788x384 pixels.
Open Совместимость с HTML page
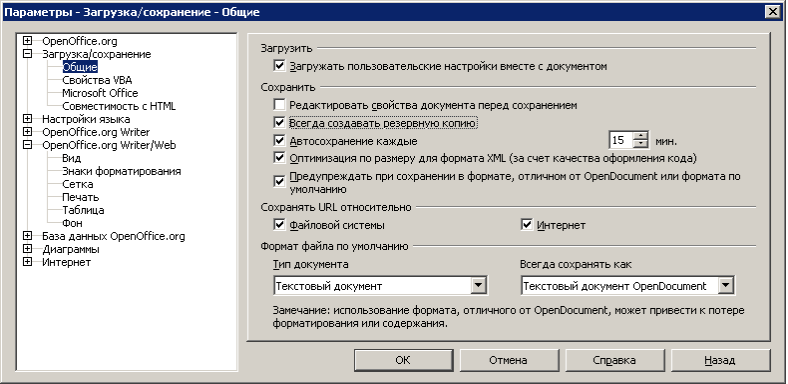tap(119, 106)
